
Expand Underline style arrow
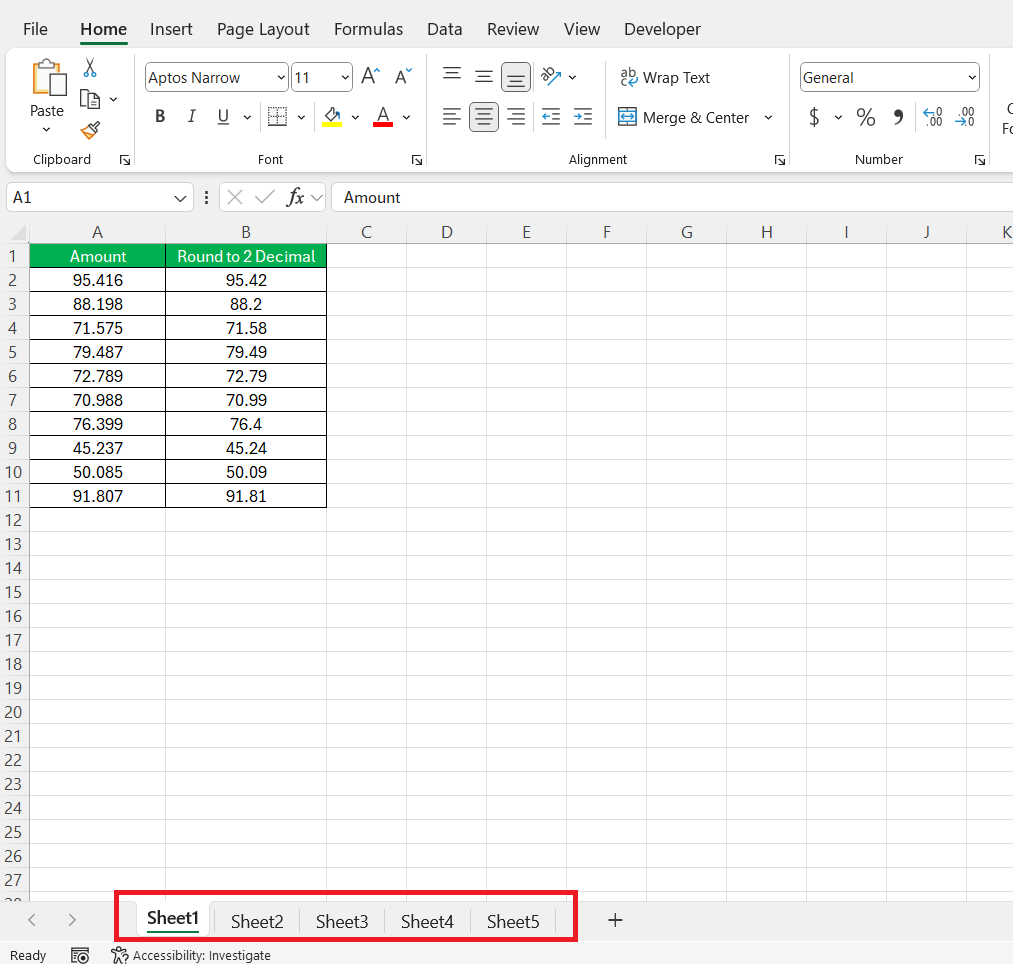click(x=247, y=117)
